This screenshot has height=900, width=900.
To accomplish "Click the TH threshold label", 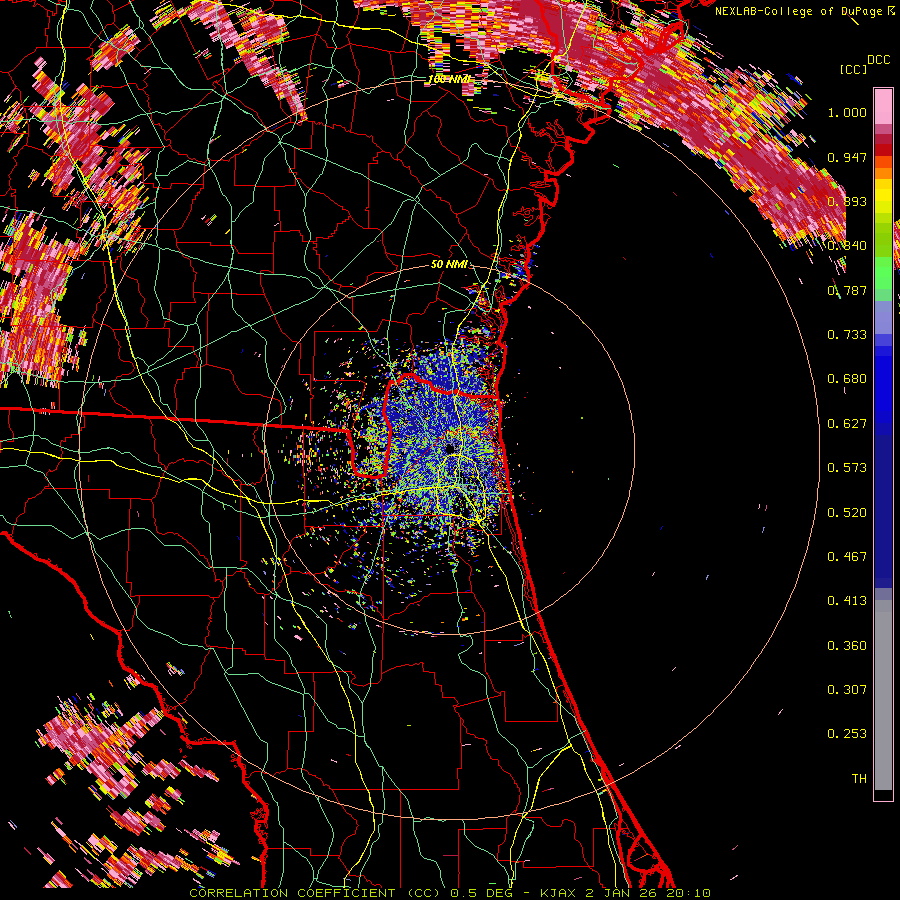I will pos(859,779).
